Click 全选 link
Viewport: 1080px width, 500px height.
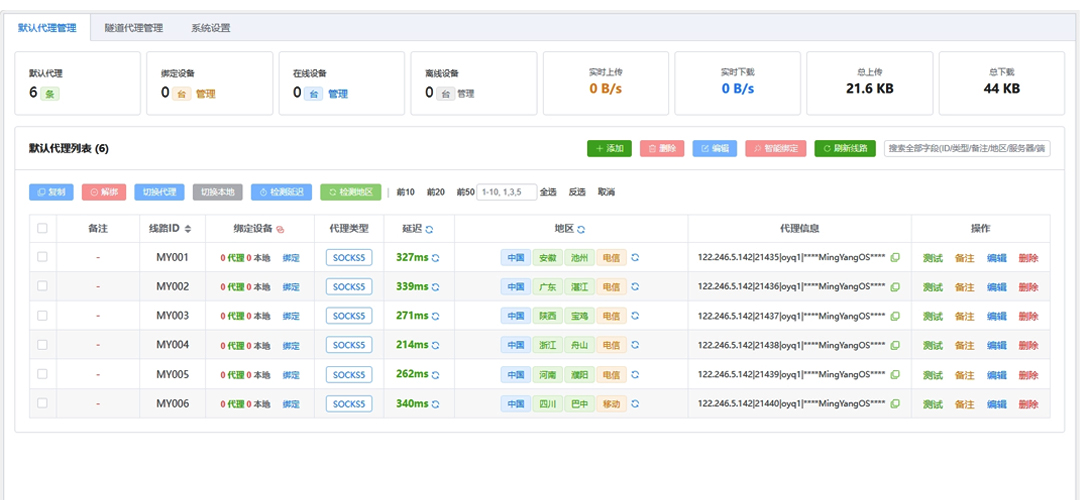point(548,192)
